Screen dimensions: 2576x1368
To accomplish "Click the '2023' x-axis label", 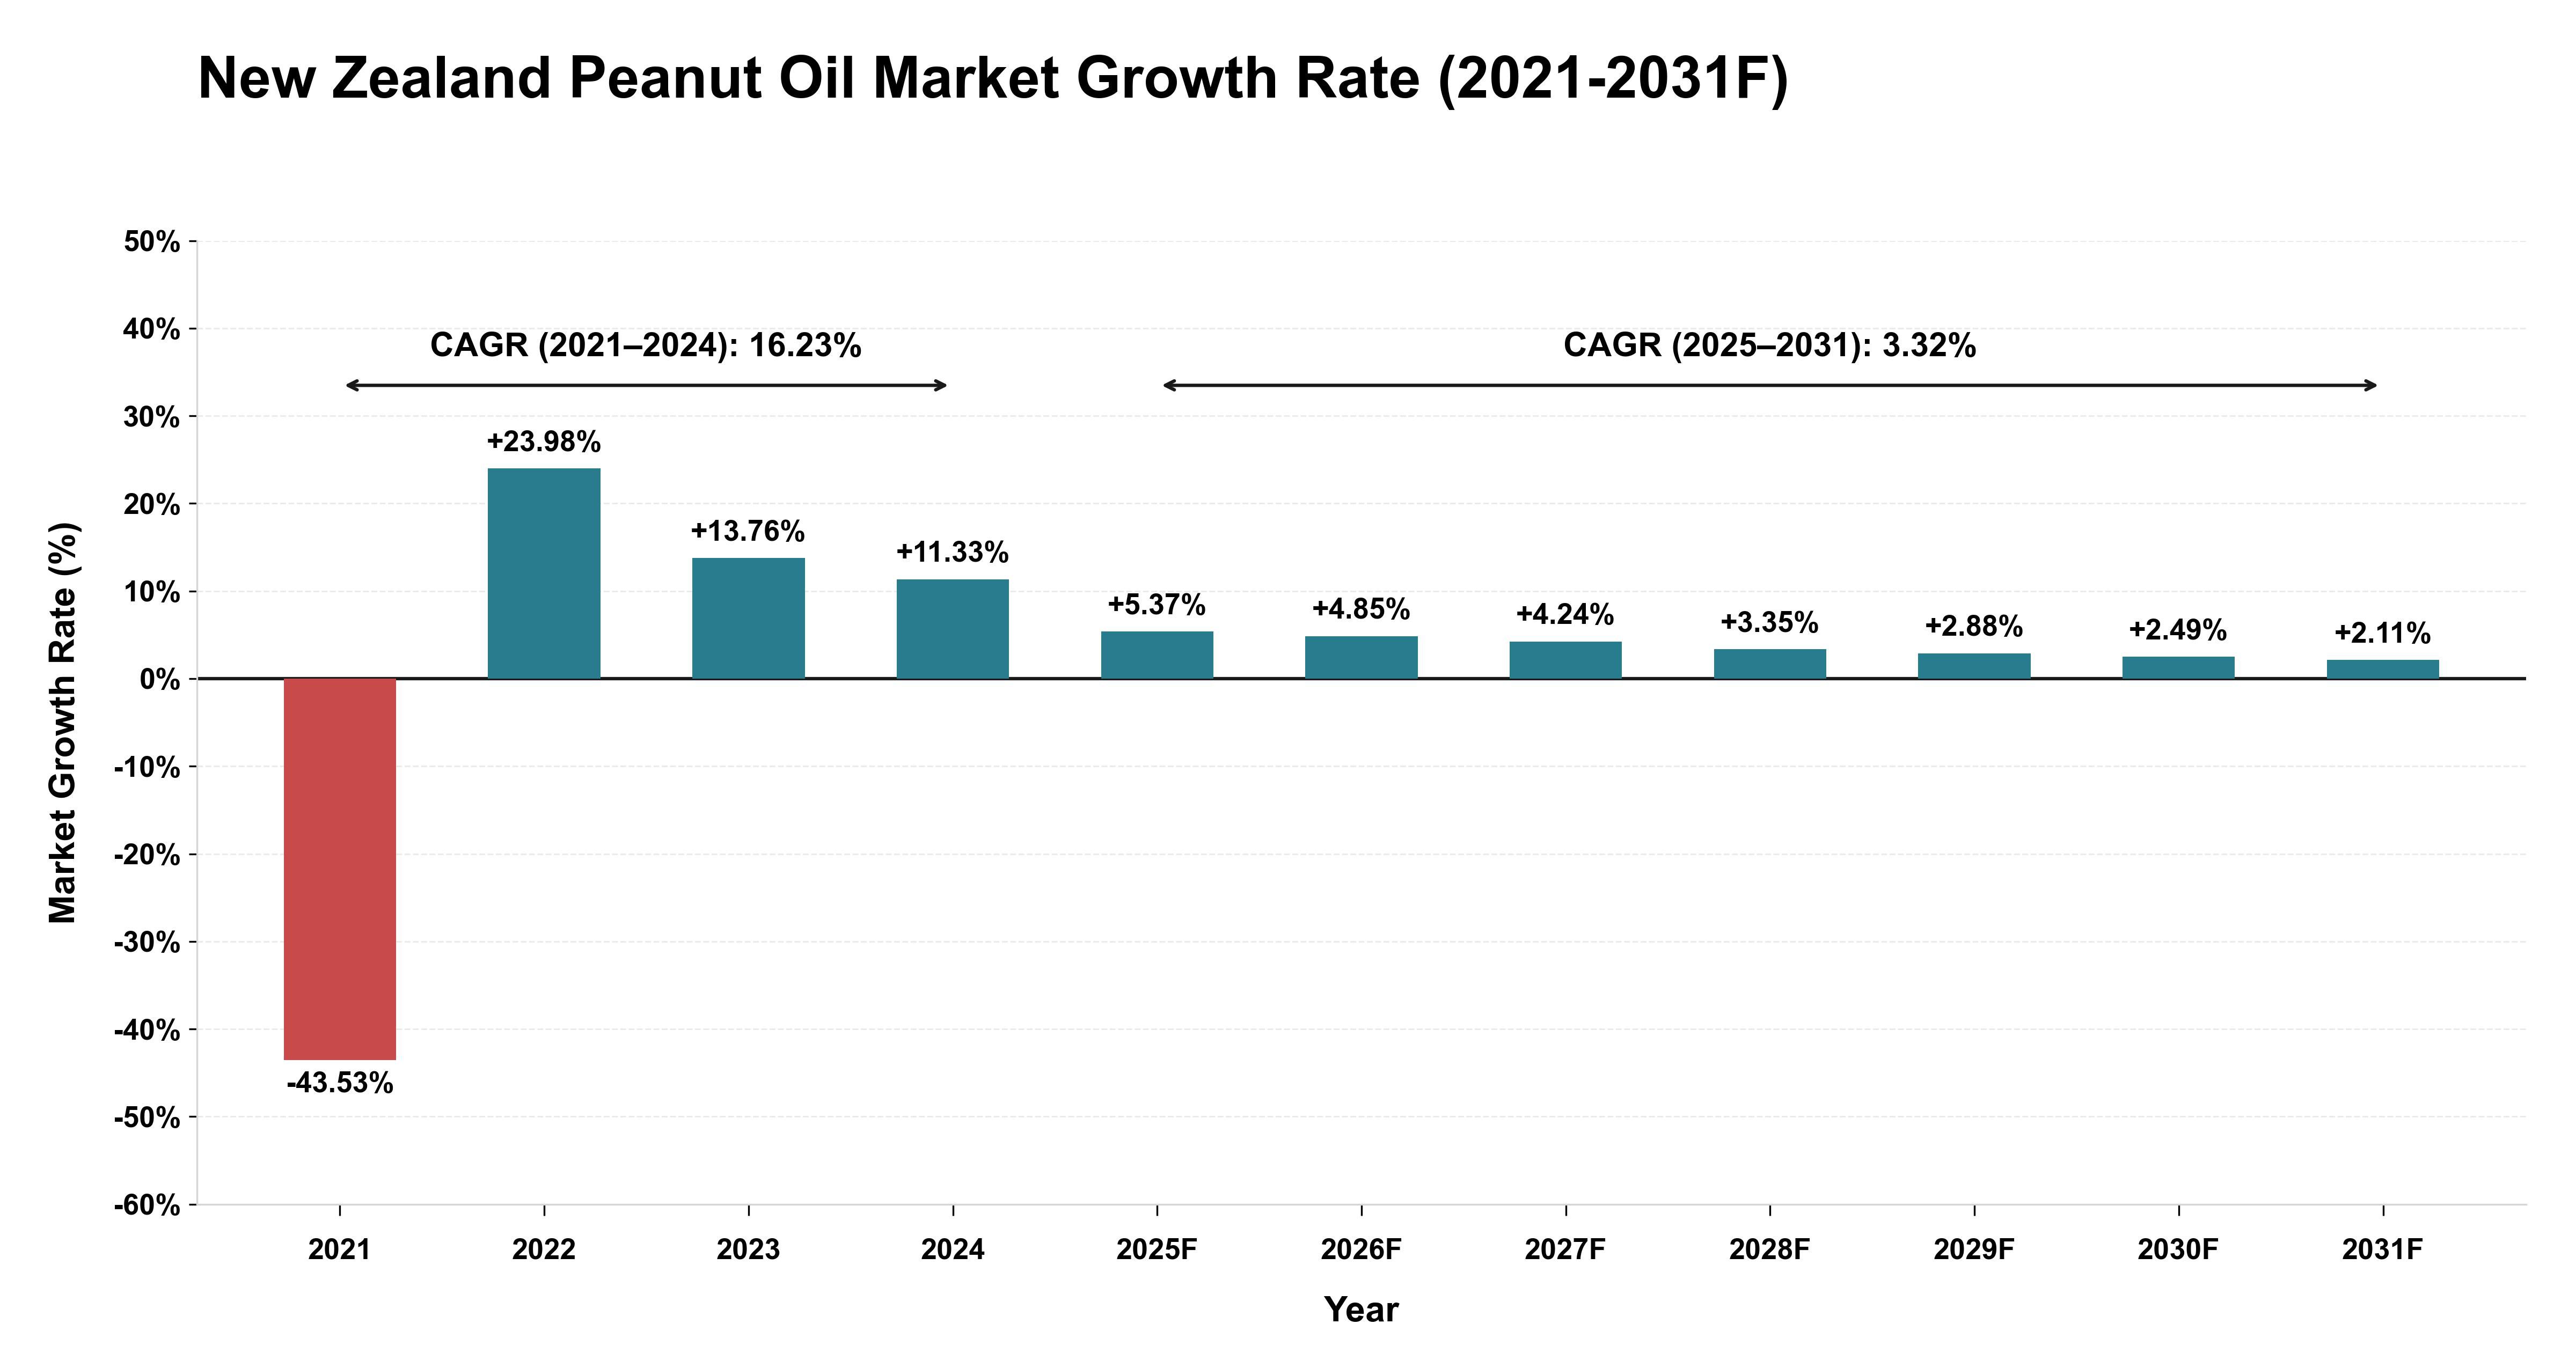I will click(x=748, y=1250).
